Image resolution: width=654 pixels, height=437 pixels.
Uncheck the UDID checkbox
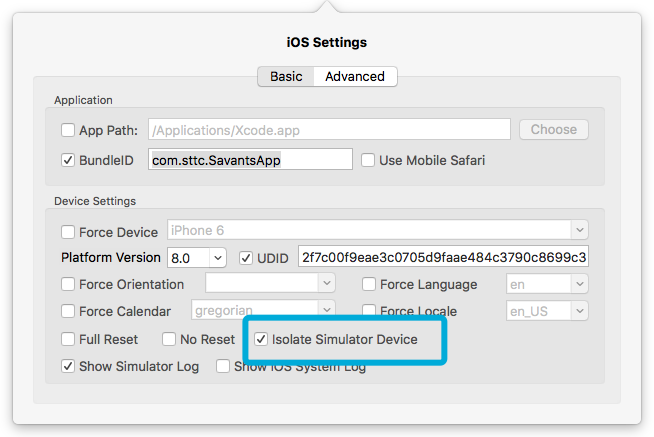[246, 258]
